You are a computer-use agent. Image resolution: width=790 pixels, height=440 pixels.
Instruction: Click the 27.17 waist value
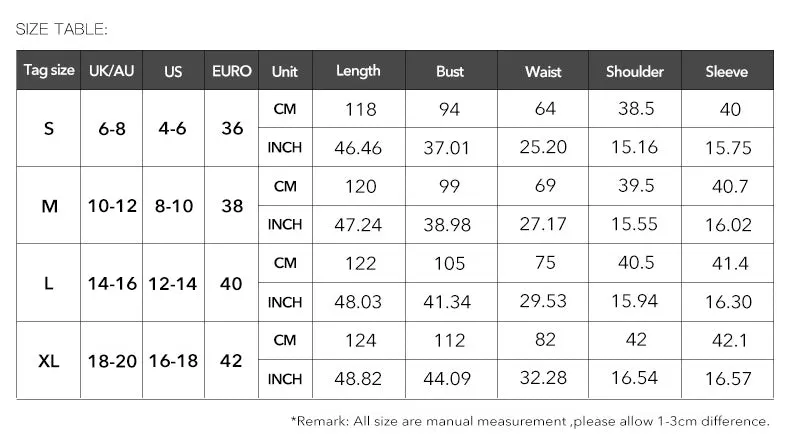click(x=543, y=224)
